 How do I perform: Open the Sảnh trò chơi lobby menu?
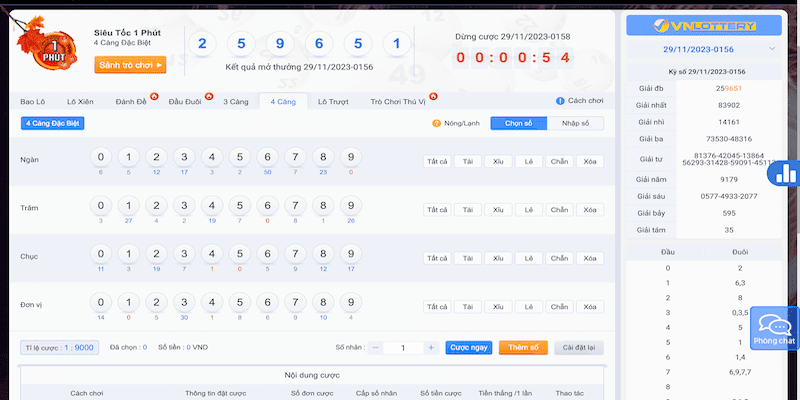130,65
